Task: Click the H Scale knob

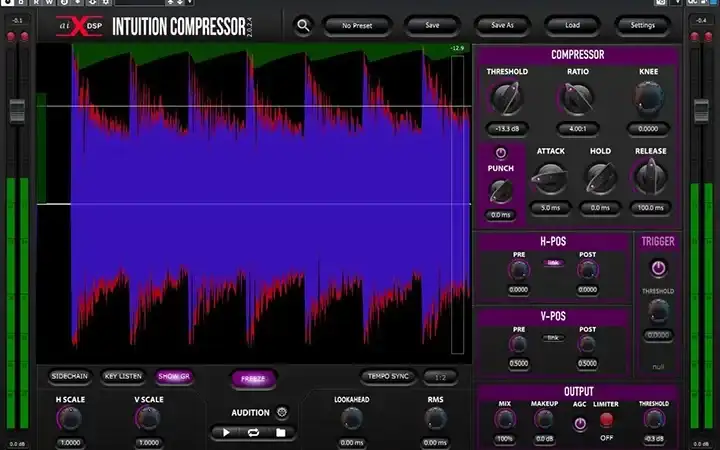Action: coord(70,419)
